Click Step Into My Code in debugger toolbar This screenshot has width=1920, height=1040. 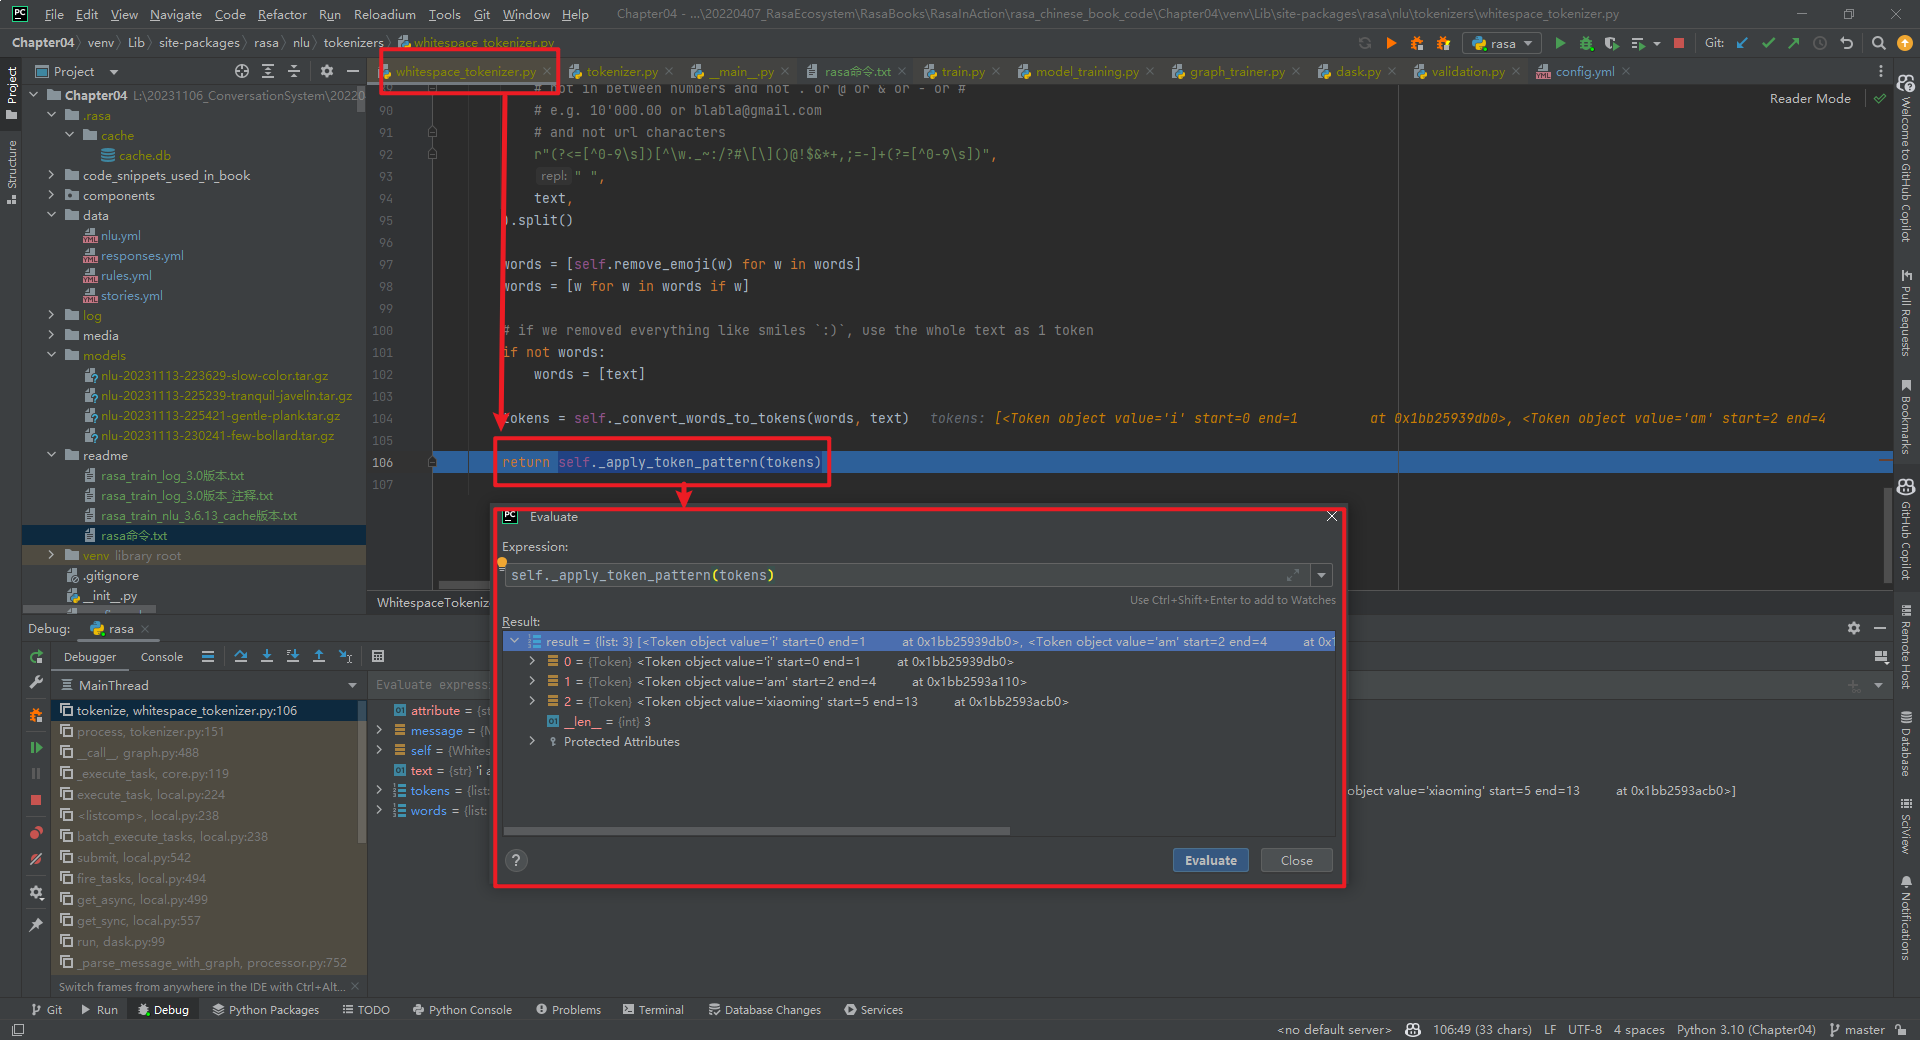tap(293, 656)
